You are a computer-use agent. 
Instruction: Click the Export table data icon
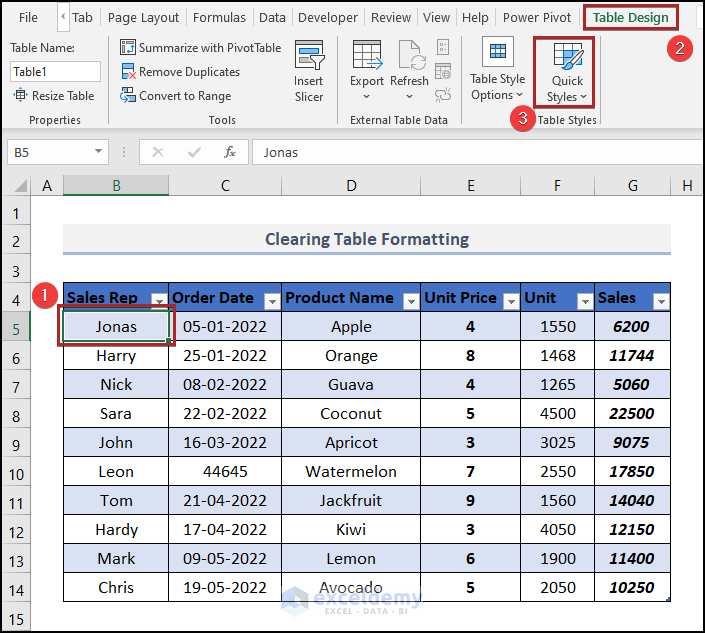click(367, 58)
